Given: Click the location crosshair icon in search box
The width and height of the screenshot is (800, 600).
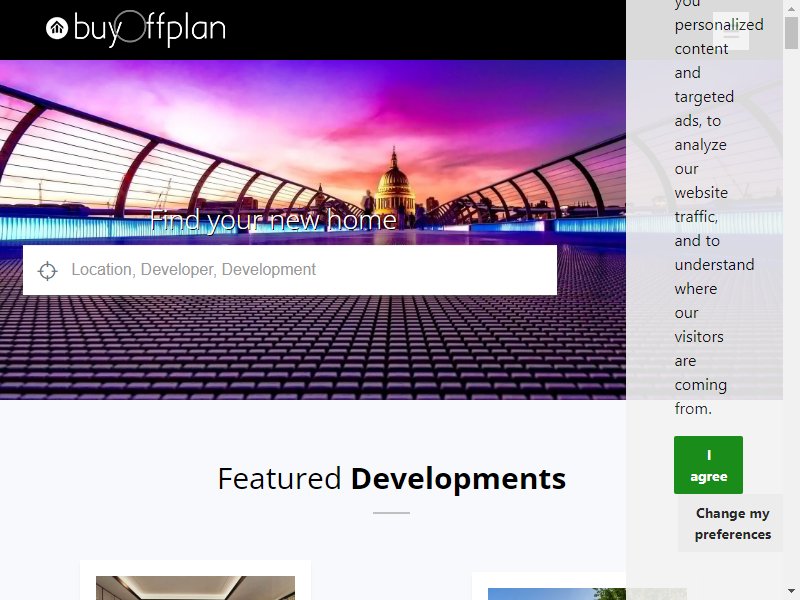Looking at the screenshot, I should 47,271.
